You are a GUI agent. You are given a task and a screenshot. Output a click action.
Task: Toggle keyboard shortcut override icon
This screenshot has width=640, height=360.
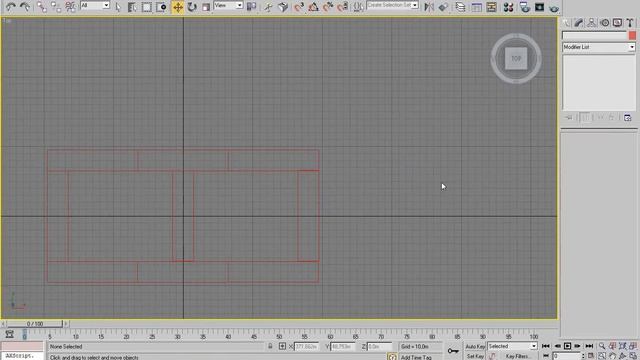click(x=283, y=7)
